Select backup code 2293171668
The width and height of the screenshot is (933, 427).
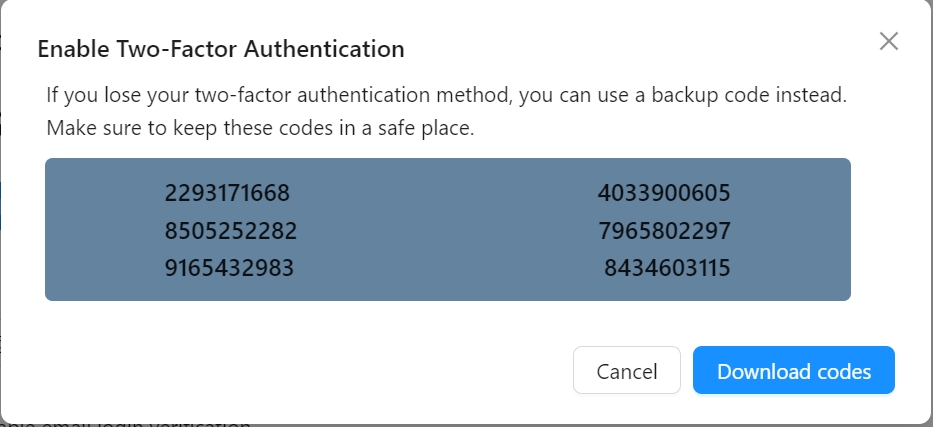point(227,192)
